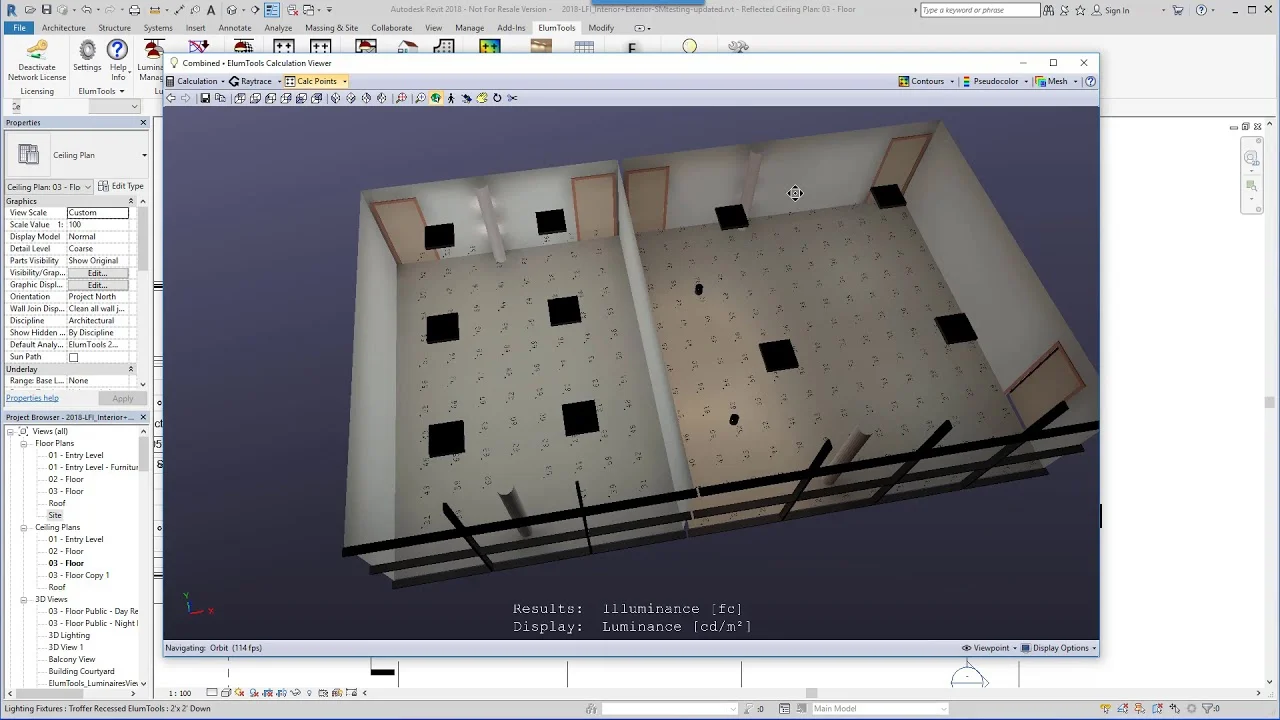
Task: Click the thin lines toggle icon in quick access
Action: [272, 10]
